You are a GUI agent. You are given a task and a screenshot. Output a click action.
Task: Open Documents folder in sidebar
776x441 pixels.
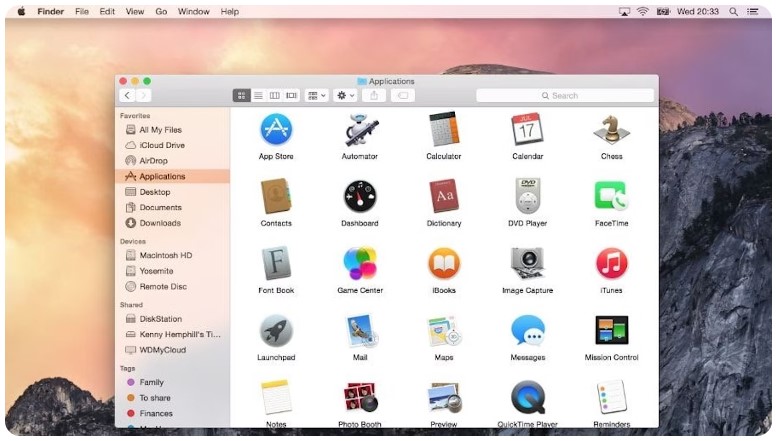(173, 207)
